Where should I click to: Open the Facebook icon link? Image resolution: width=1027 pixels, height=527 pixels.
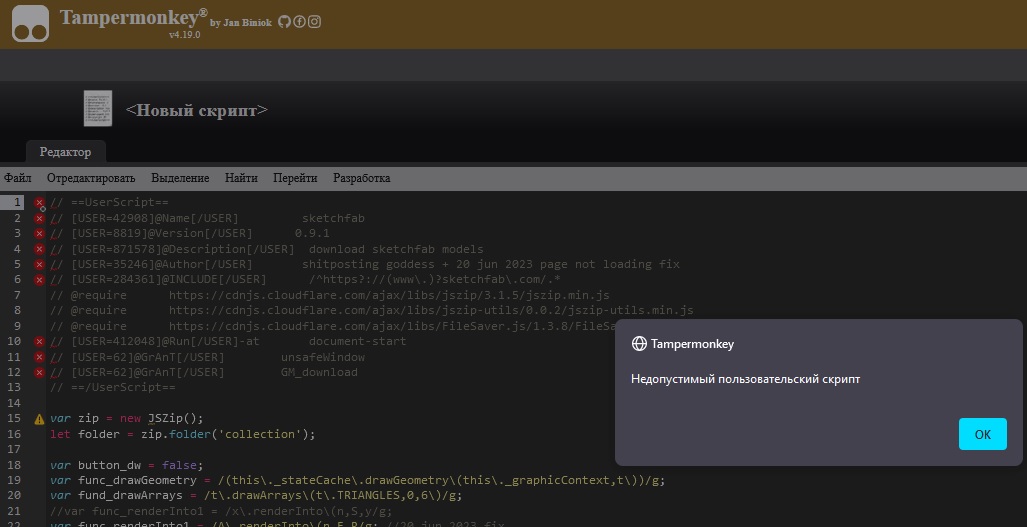tap(299, 22)
